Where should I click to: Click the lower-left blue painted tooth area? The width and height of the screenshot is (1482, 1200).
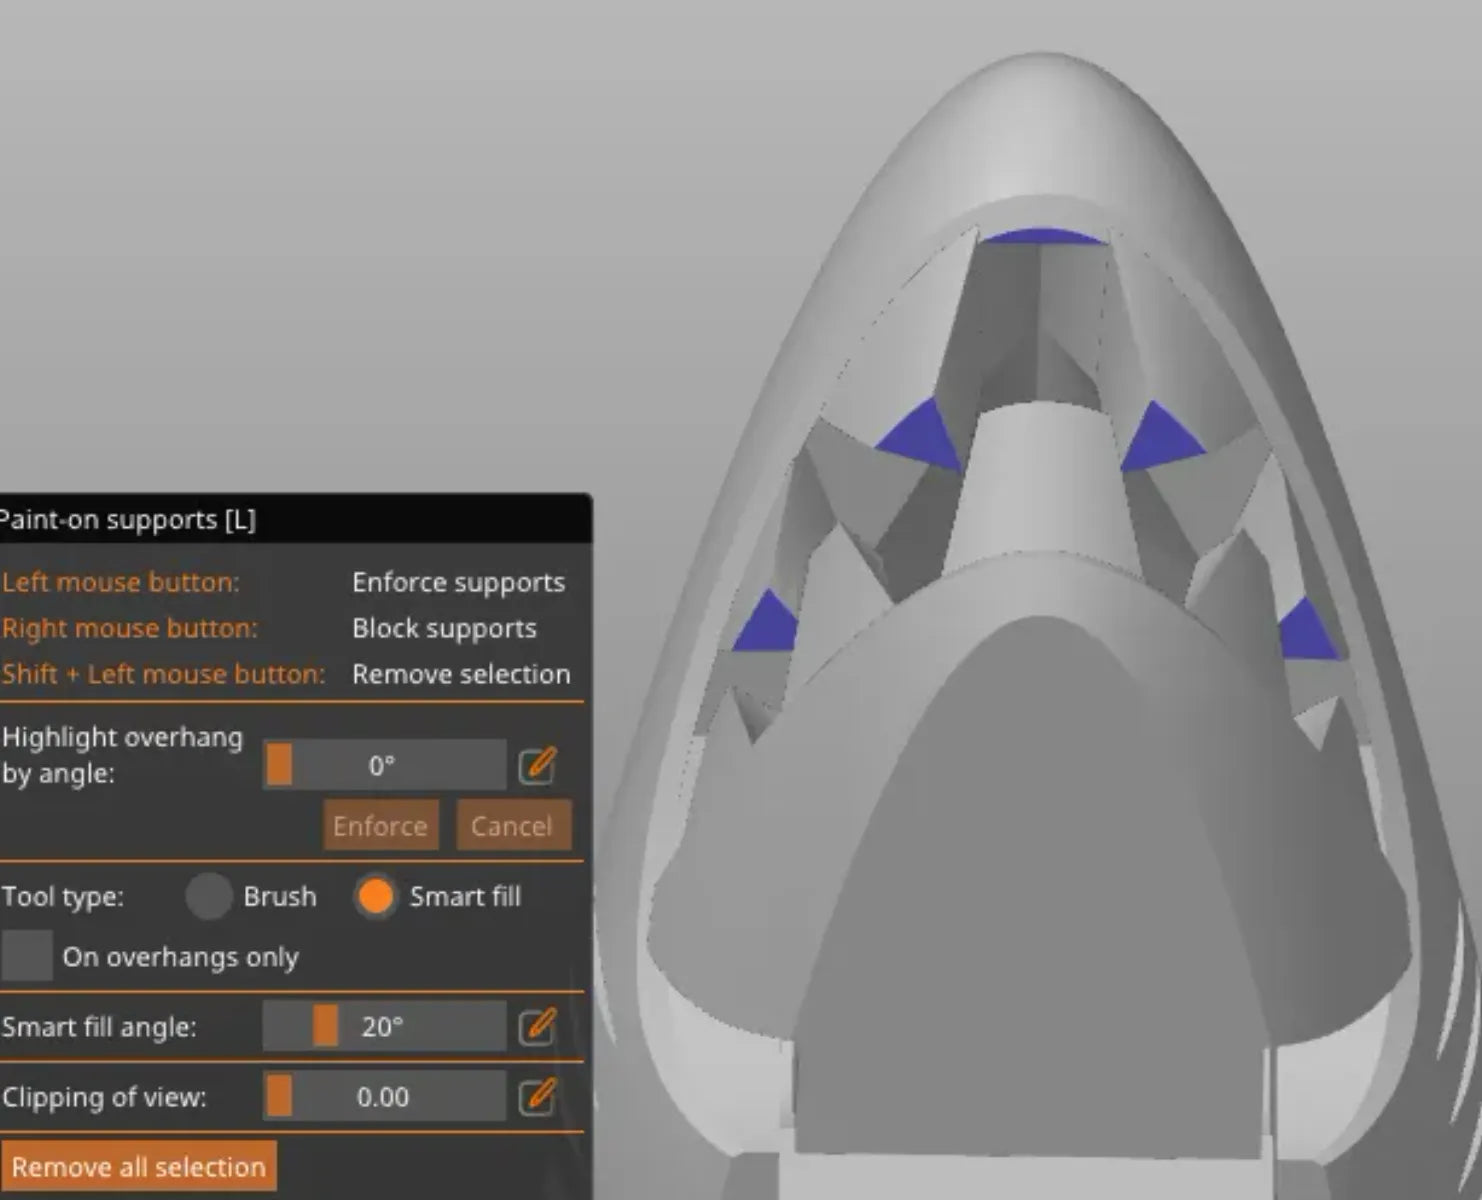768,624
